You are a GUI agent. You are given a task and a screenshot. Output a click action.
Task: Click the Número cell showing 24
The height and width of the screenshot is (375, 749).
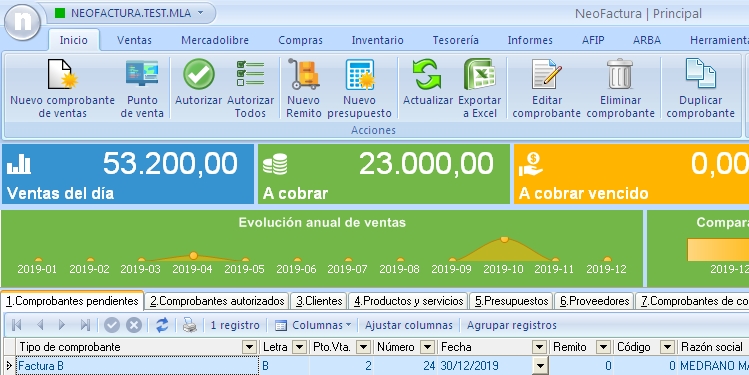(x=405, y=366)
